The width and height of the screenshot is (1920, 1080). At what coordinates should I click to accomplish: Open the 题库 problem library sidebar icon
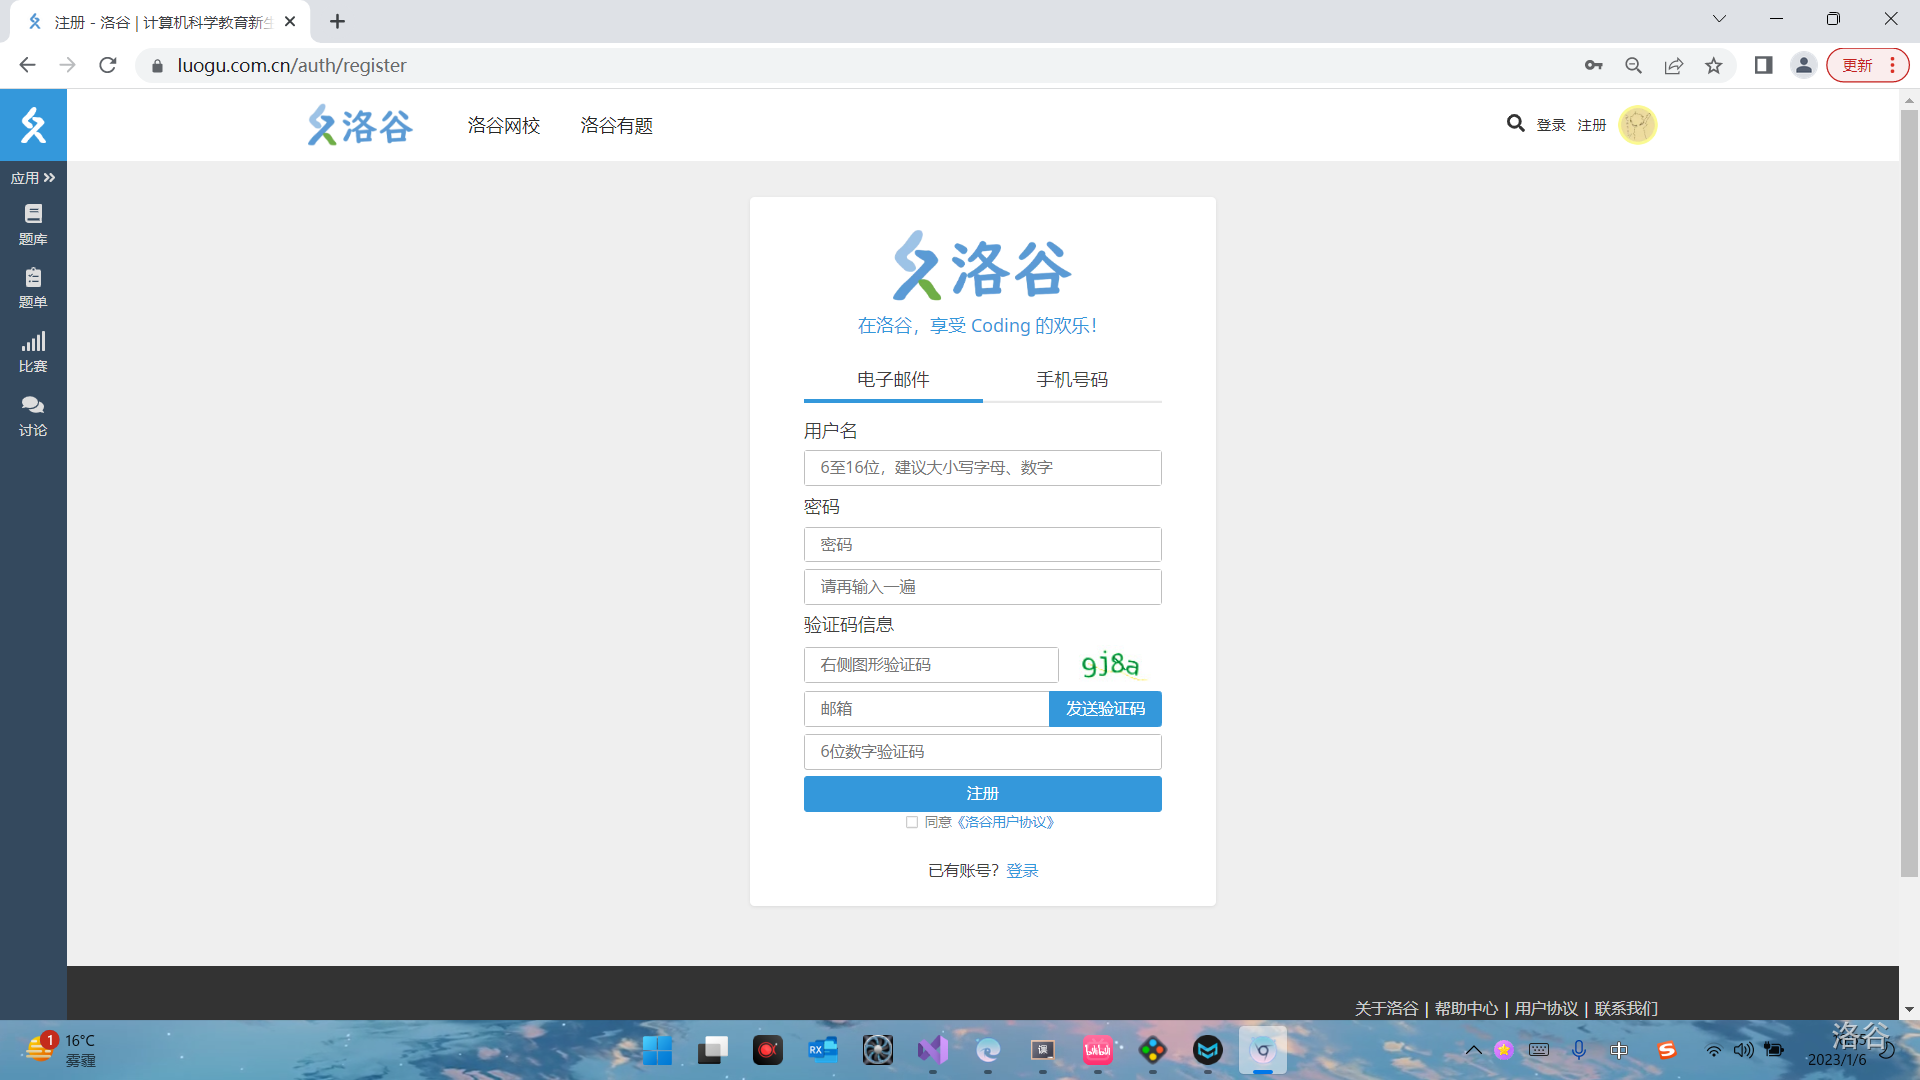pos(33,224)
